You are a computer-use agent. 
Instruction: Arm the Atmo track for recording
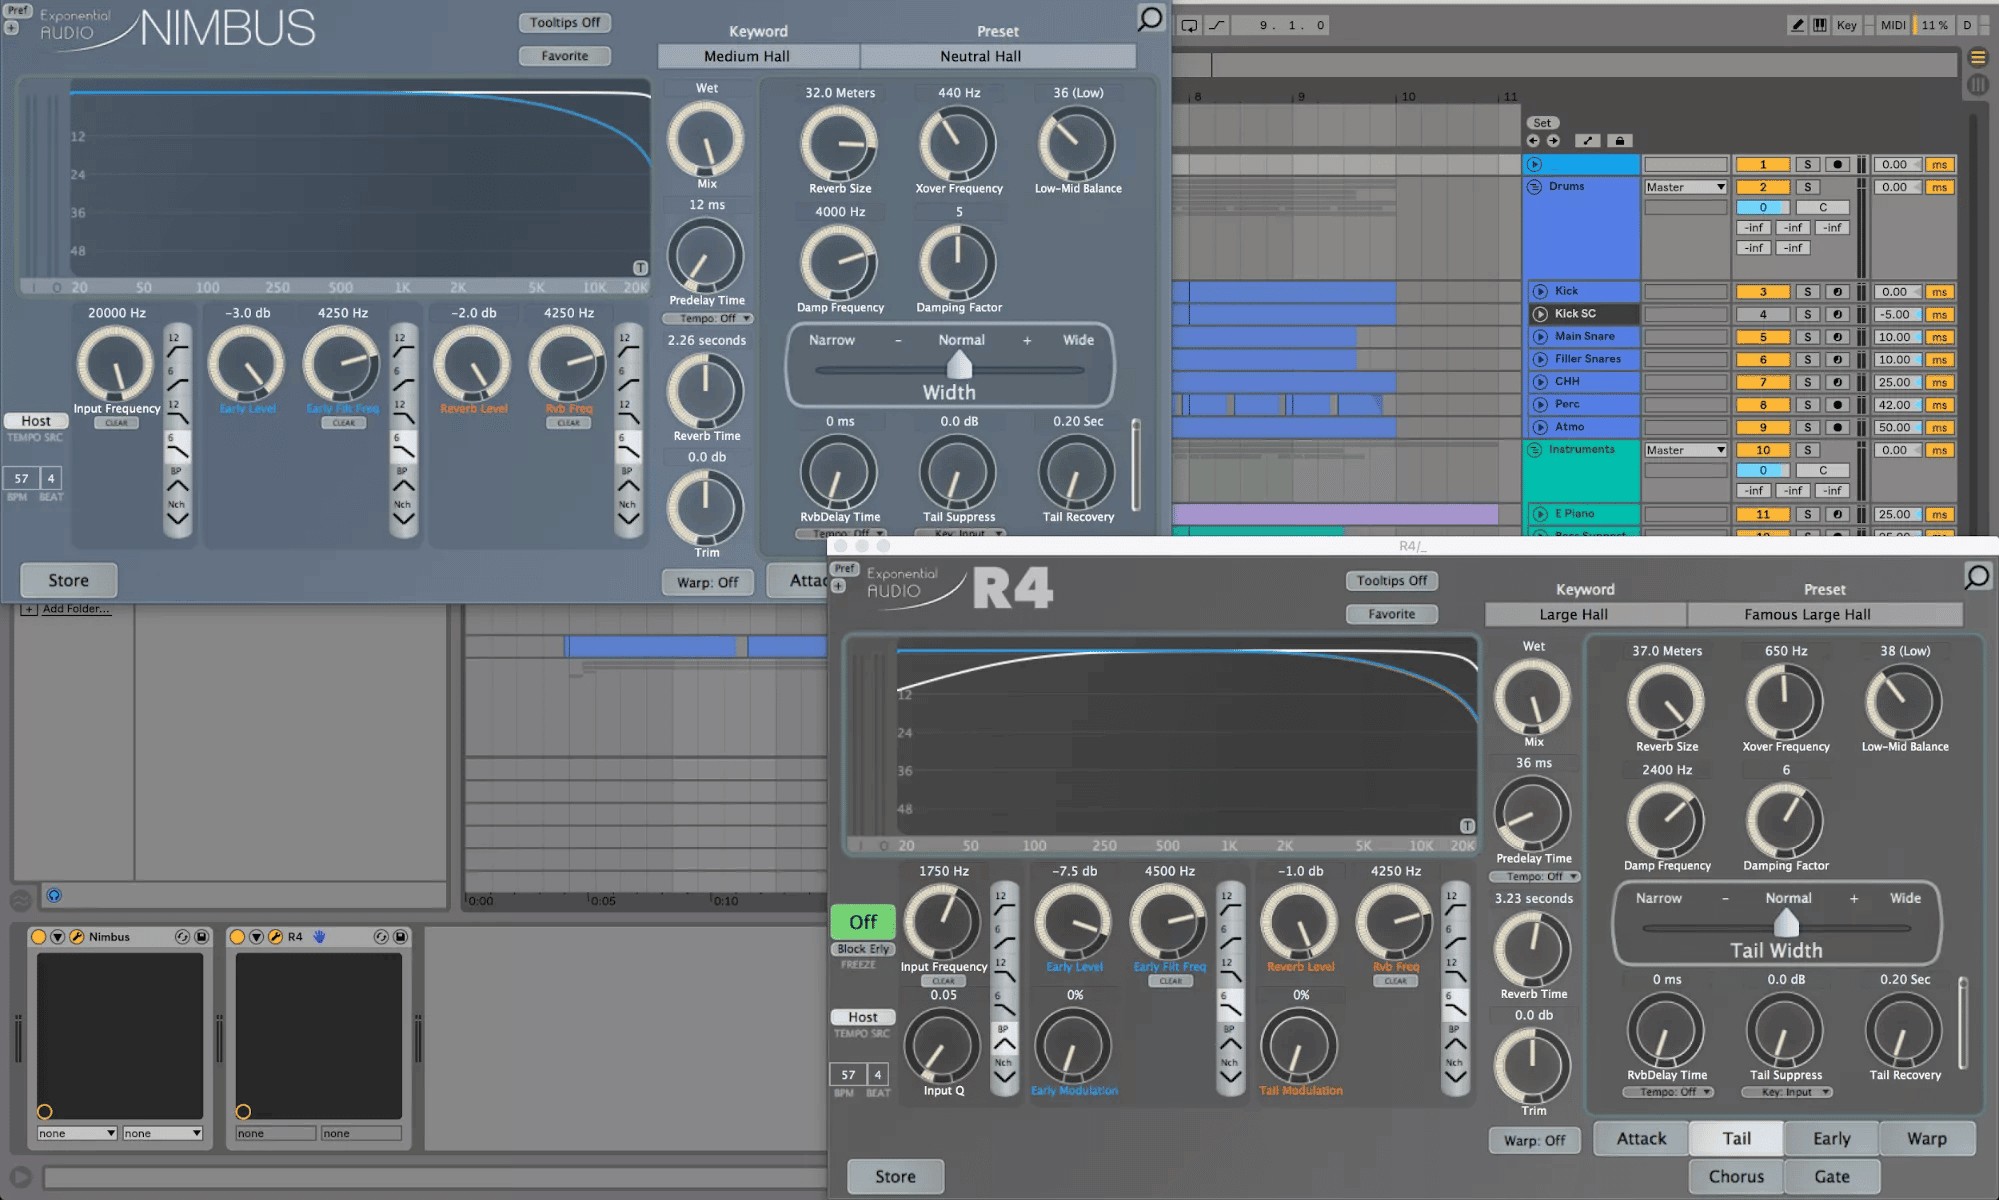pos(1837,427)
